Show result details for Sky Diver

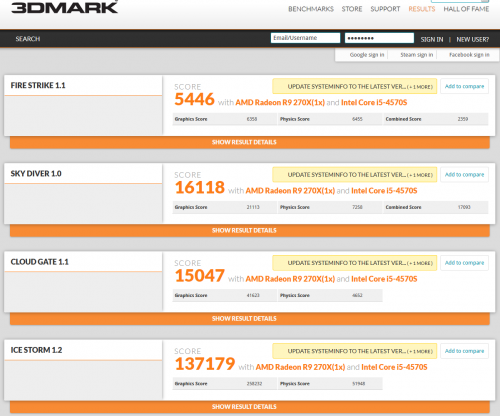[x=250, y=231]
